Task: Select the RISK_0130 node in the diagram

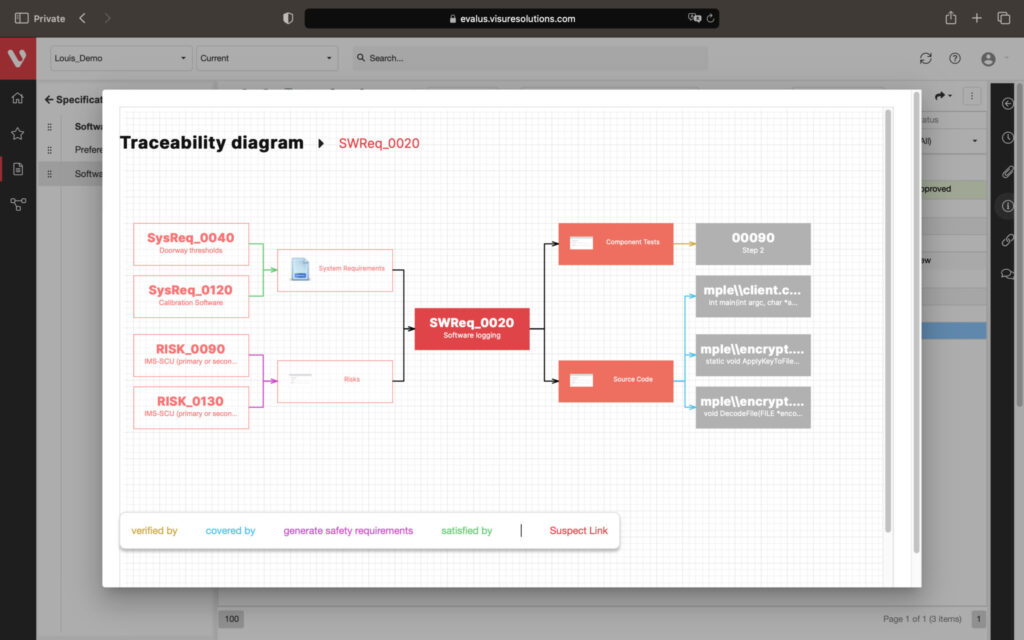Action: tap(191, 407)
